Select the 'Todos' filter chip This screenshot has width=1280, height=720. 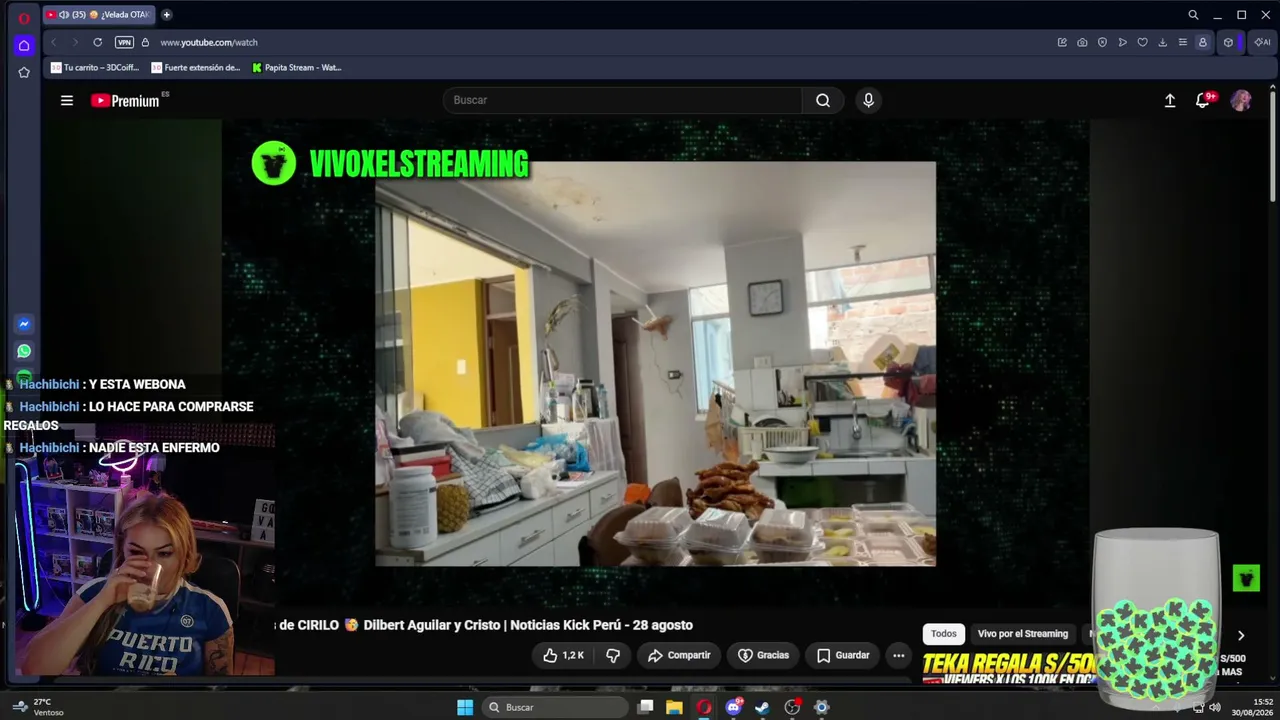pos(944,634)
